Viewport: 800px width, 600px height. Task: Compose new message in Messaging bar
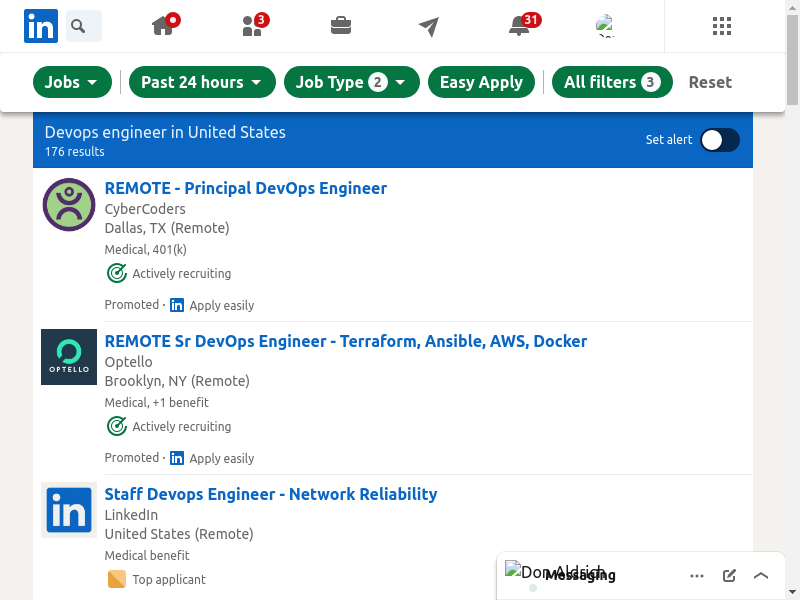(729, 576)
